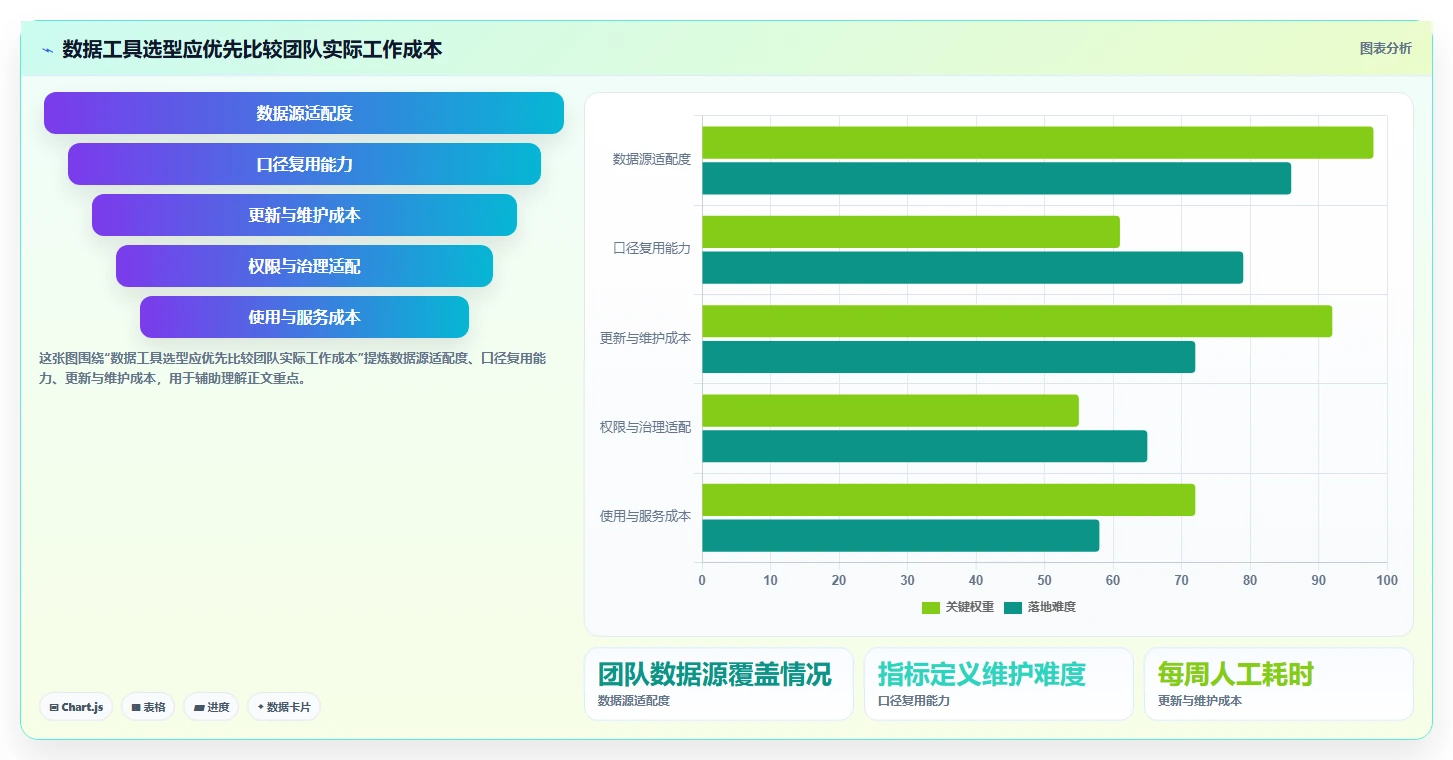Select the 使用与服务成本 funnel bar
This screenshot has height=760, width=1453.
click(304, 317)
